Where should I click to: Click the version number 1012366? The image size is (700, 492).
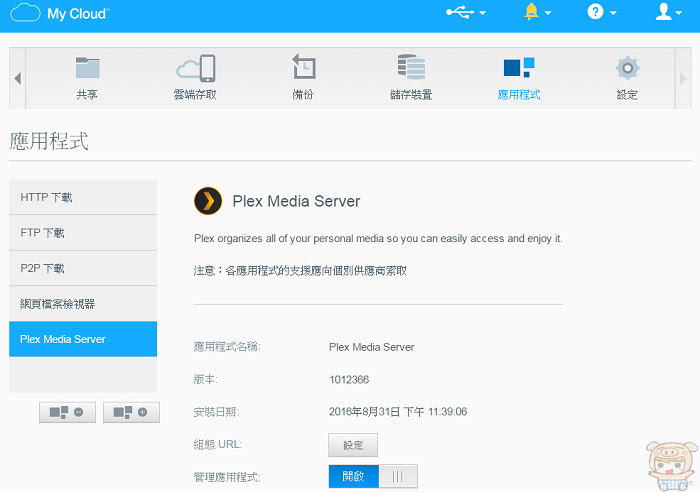click(x=349, y=380)
